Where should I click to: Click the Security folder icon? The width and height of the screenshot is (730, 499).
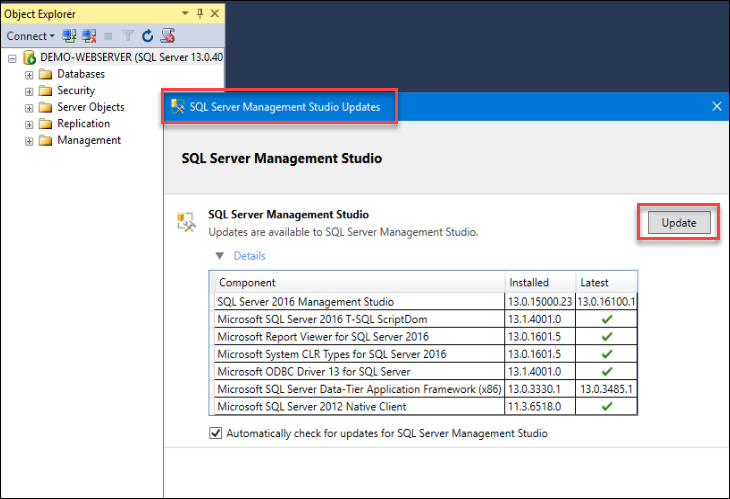click(45, 90)
